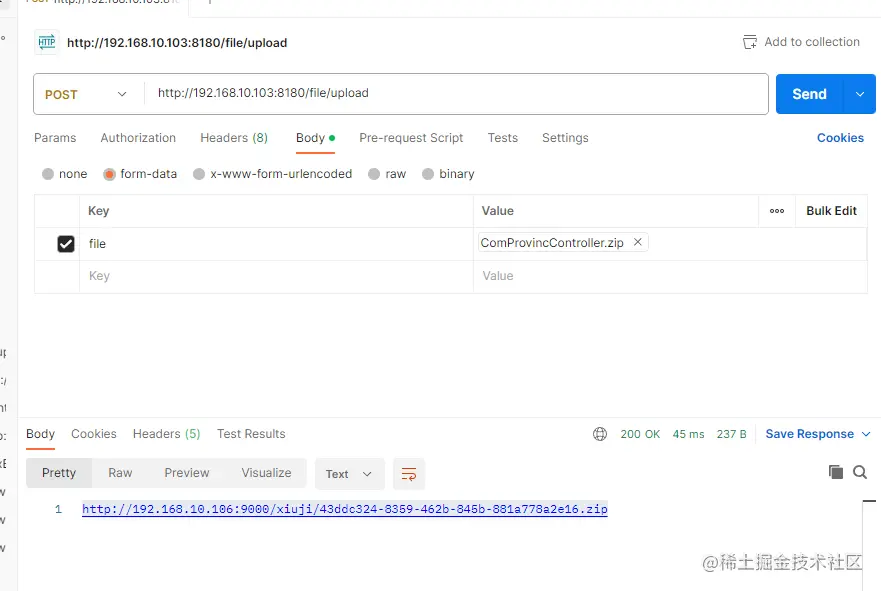The height and width of the screenshot is (591, 881).
Task: Select the Pretty view
Action: 59,473
